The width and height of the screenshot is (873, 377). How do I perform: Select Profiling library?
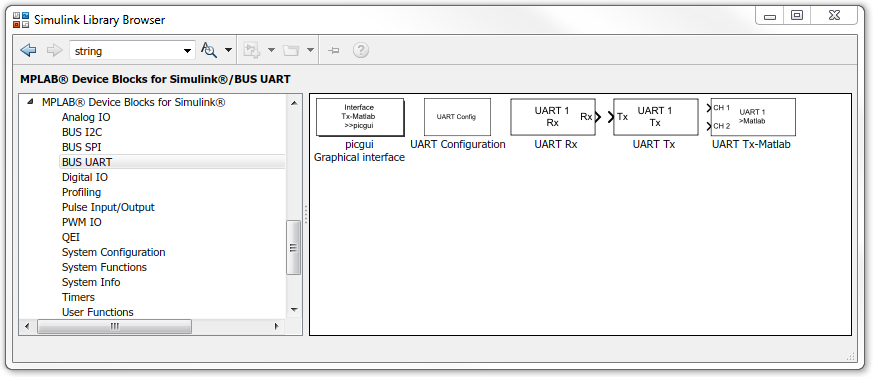81,192
